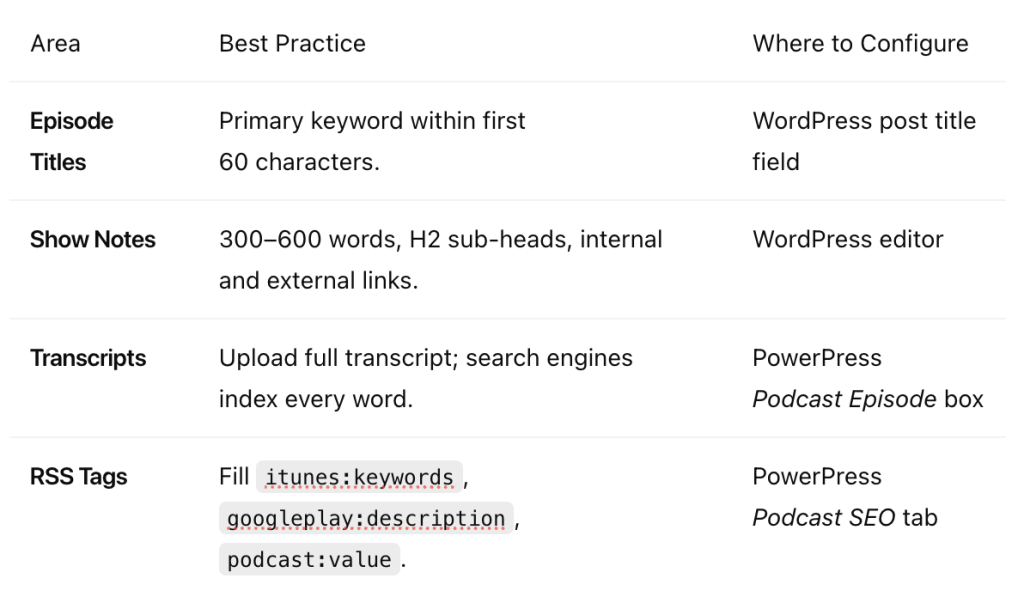Select the Show Notes row label

tap(93, 240)
